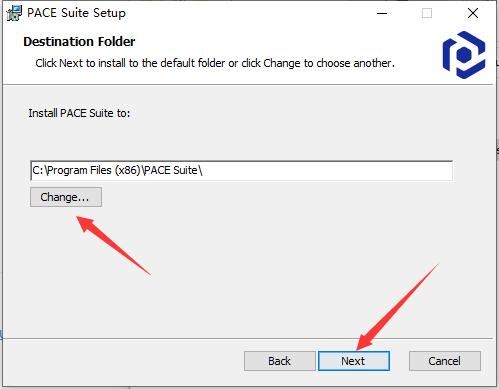Open the folder browser with Change...
This screenshot has height=389, width=499.
[66, 197]
